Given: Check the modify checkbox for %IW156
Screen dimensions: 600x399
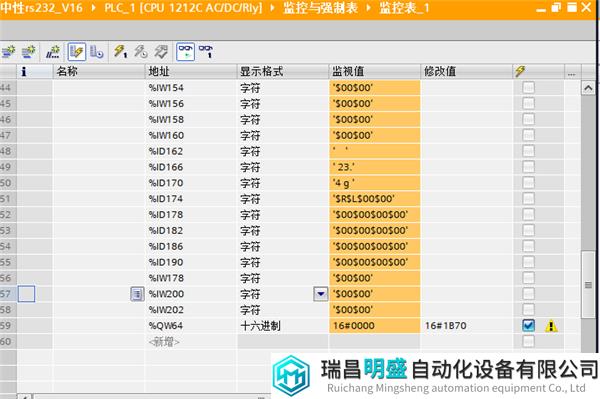Looking at the screenshot, I should click(528, 103).
